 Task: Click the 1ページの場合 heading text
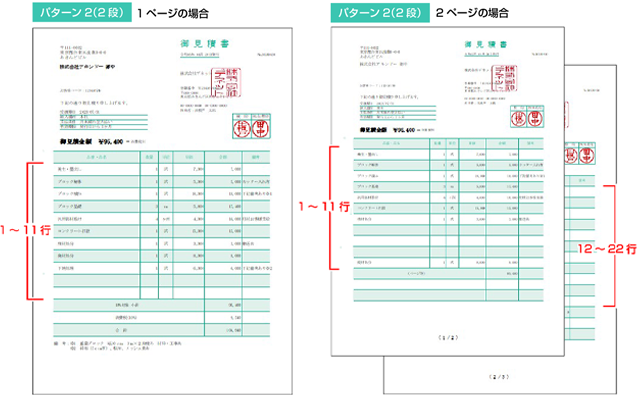(x=173, y=13)
